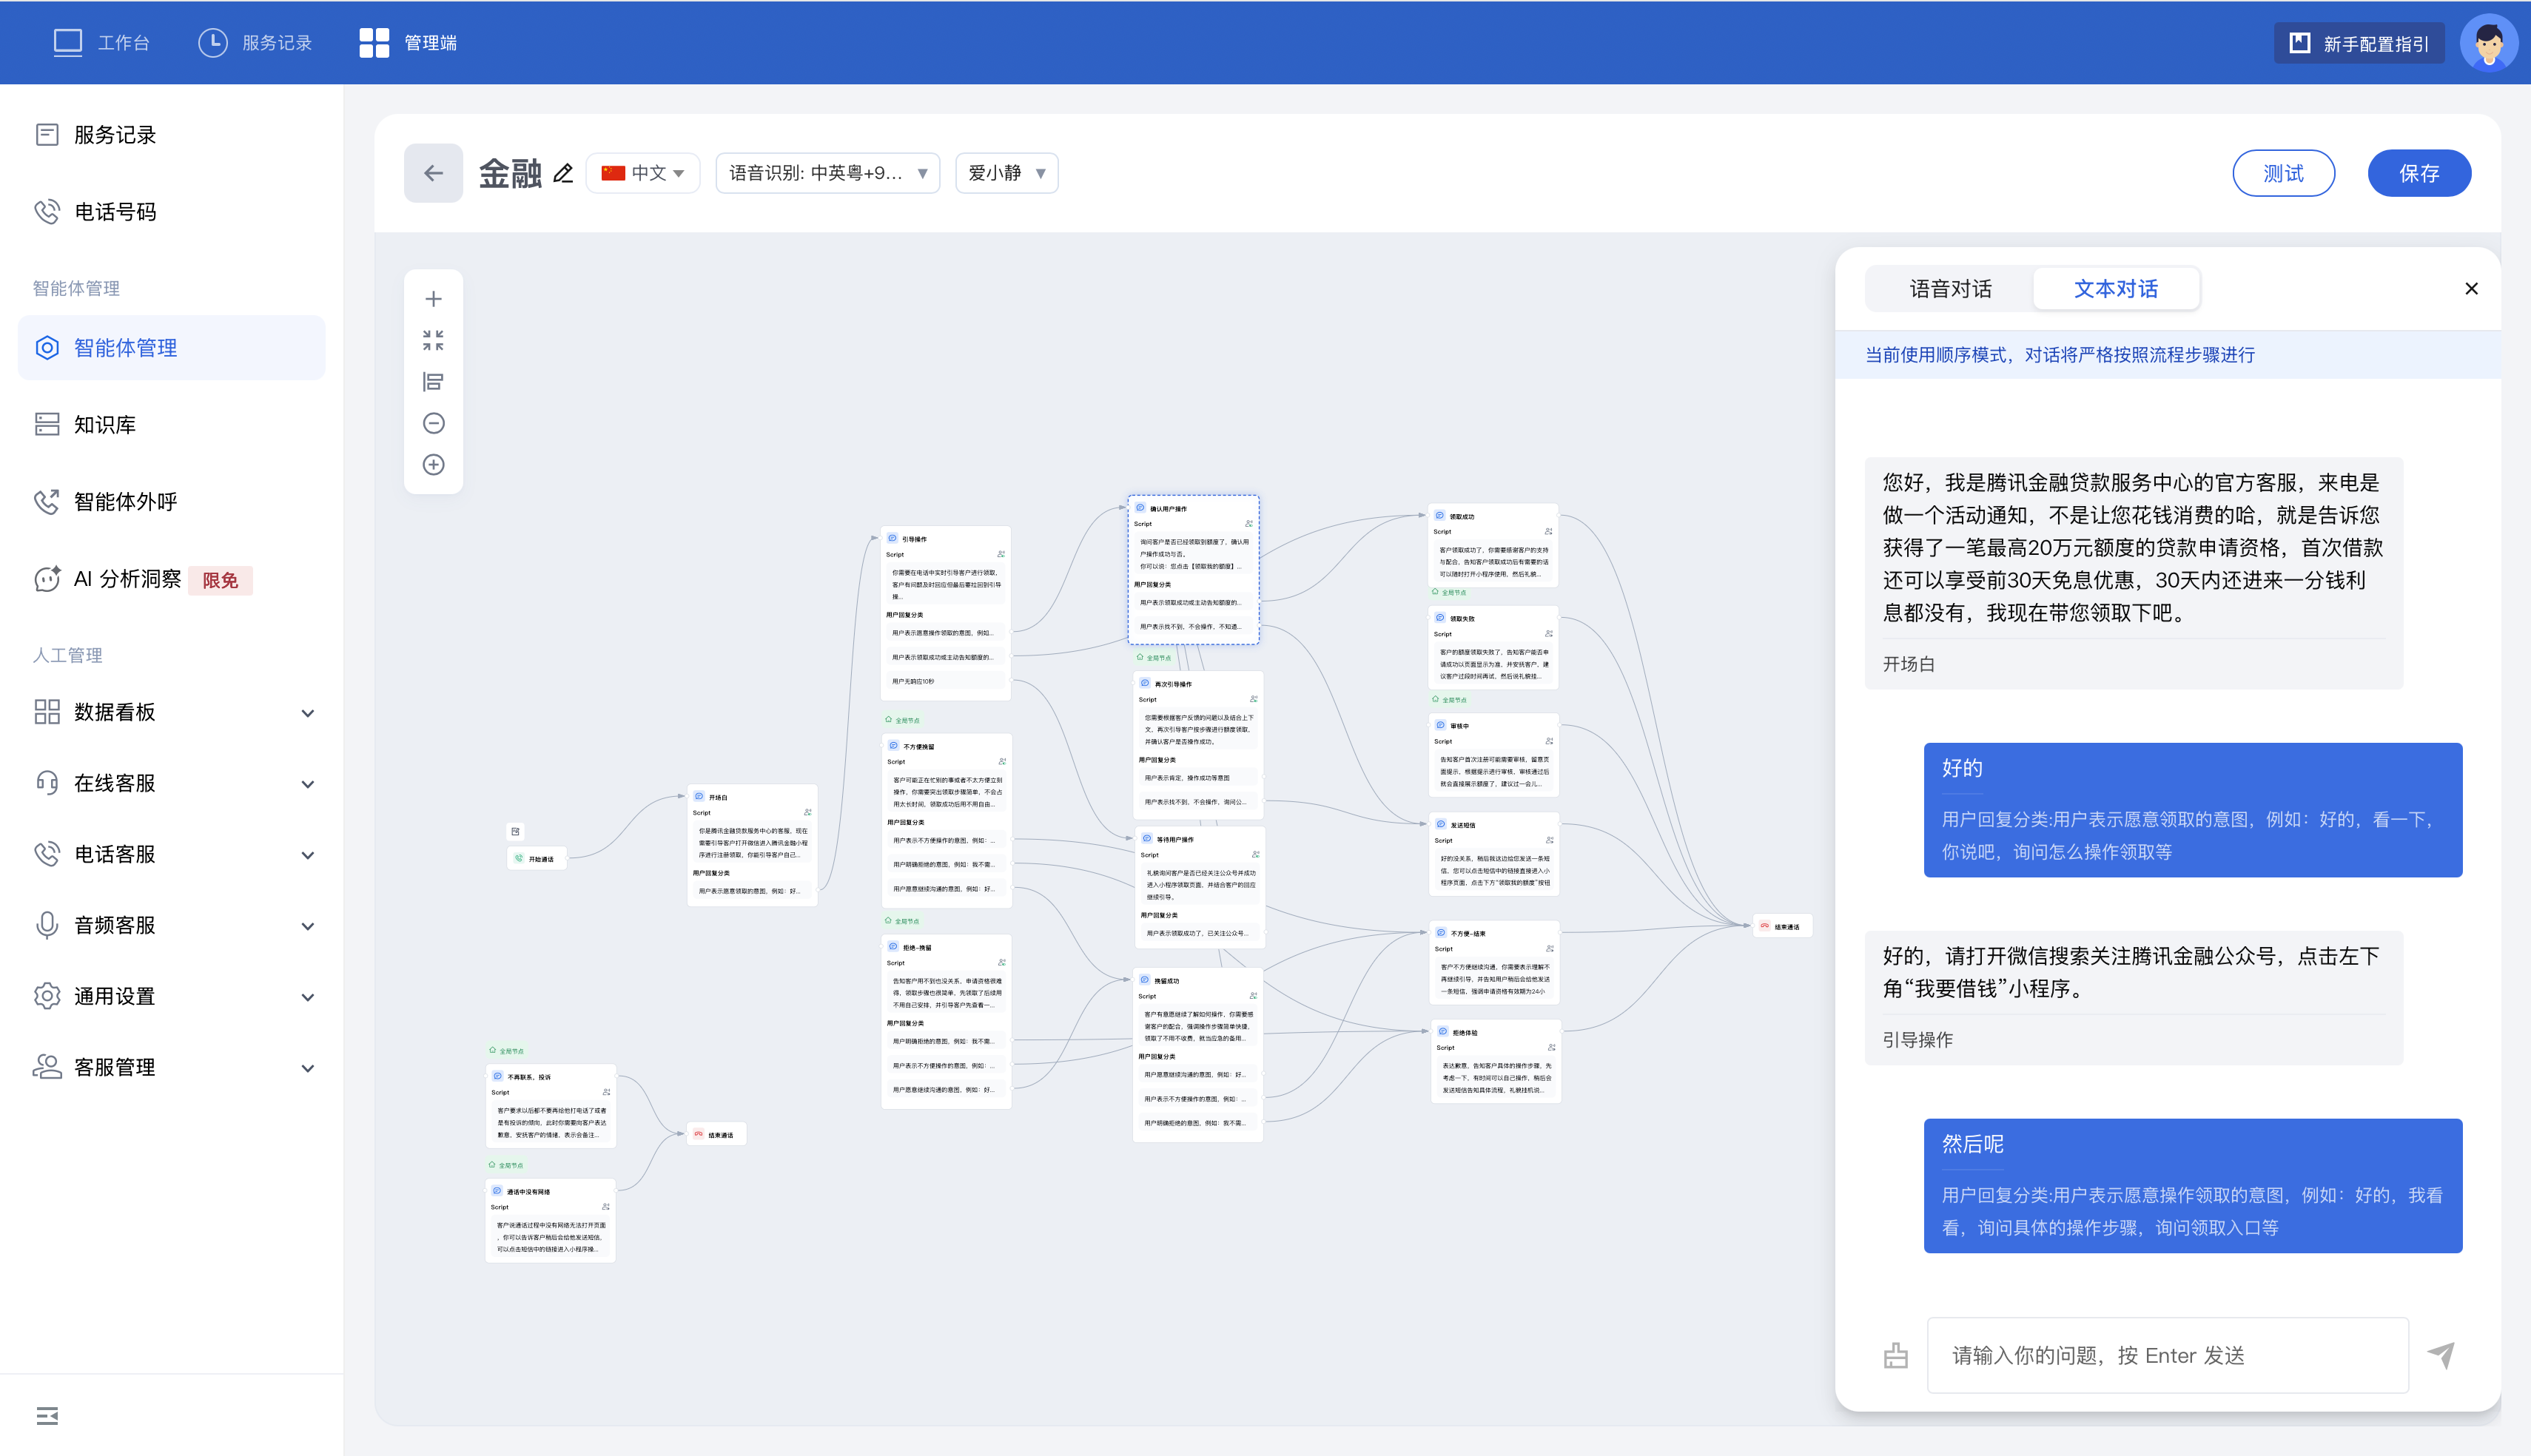Open the 中文 language dropdown
This screenshot has height=1456, width=2531.
pyautogui.click(x=643, y=173)
